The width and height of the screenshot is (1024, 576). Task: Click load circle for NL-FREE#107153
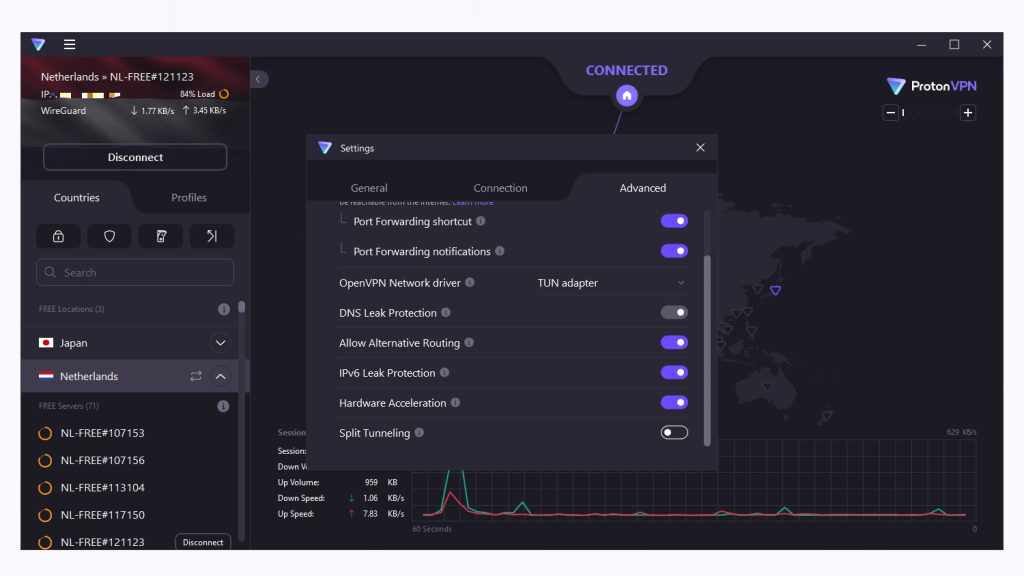tap(45, 433)
